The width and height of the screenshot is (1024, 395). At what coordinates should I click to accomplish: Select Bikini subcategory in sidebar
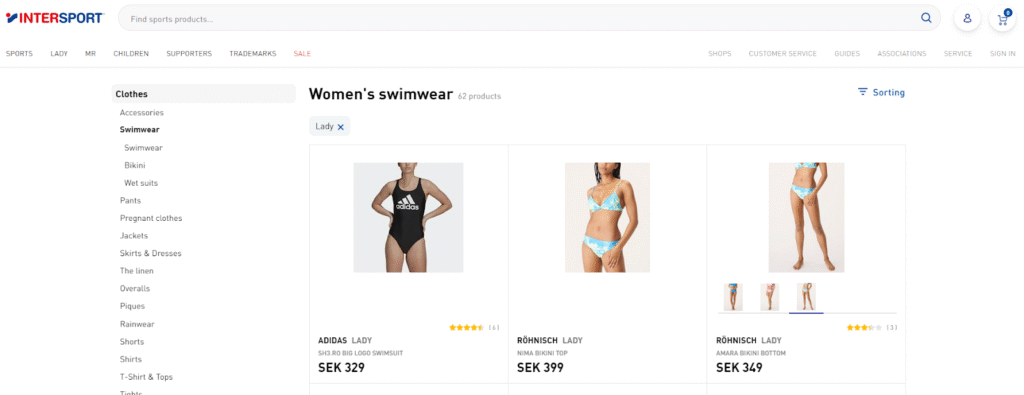tap(135, 165)
